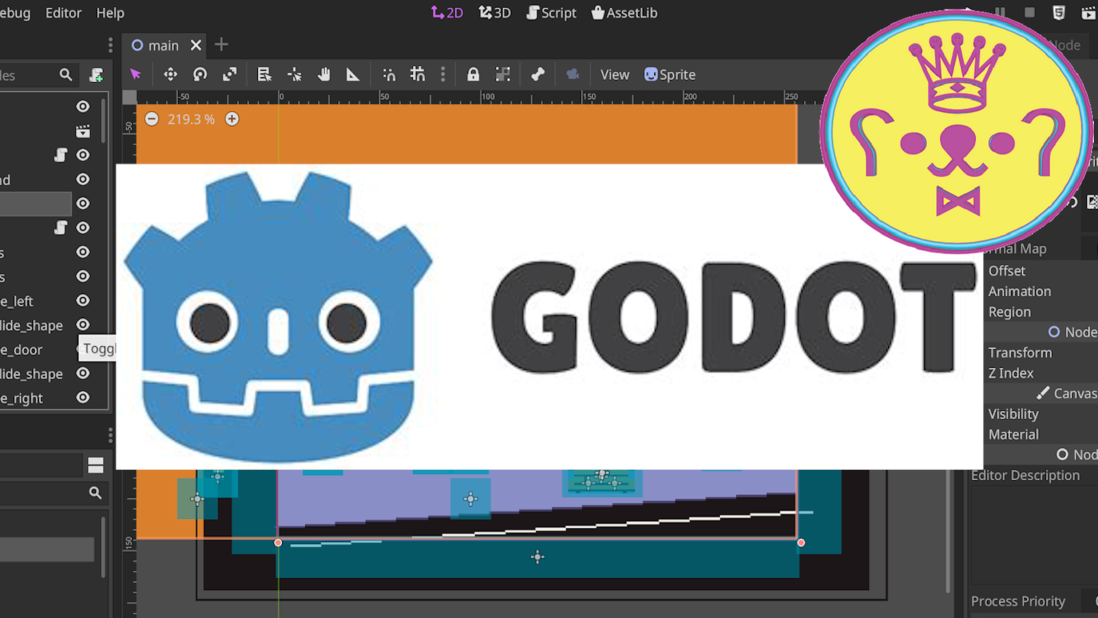Toggle visibility of the e_right node
This screenshot has height=618, width=1098.
coord(83,398)
